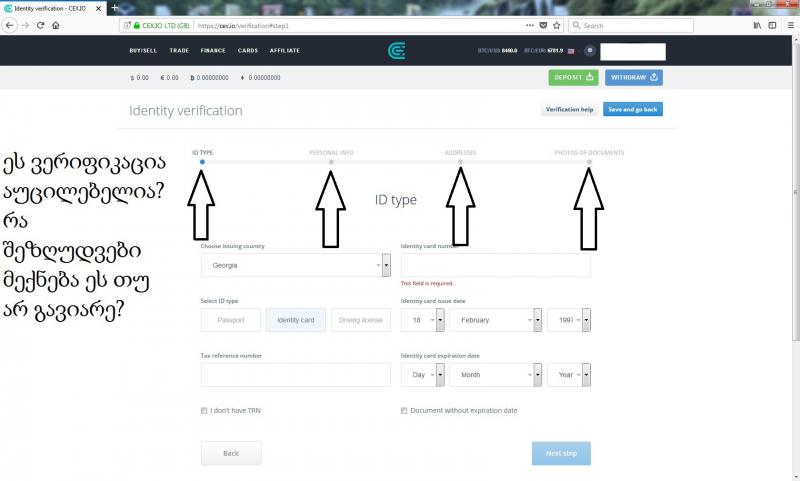The width and height of the screenshot is (800, 481).
Task: Open the issue date month dropdown
Action: (x=537, y=320)
